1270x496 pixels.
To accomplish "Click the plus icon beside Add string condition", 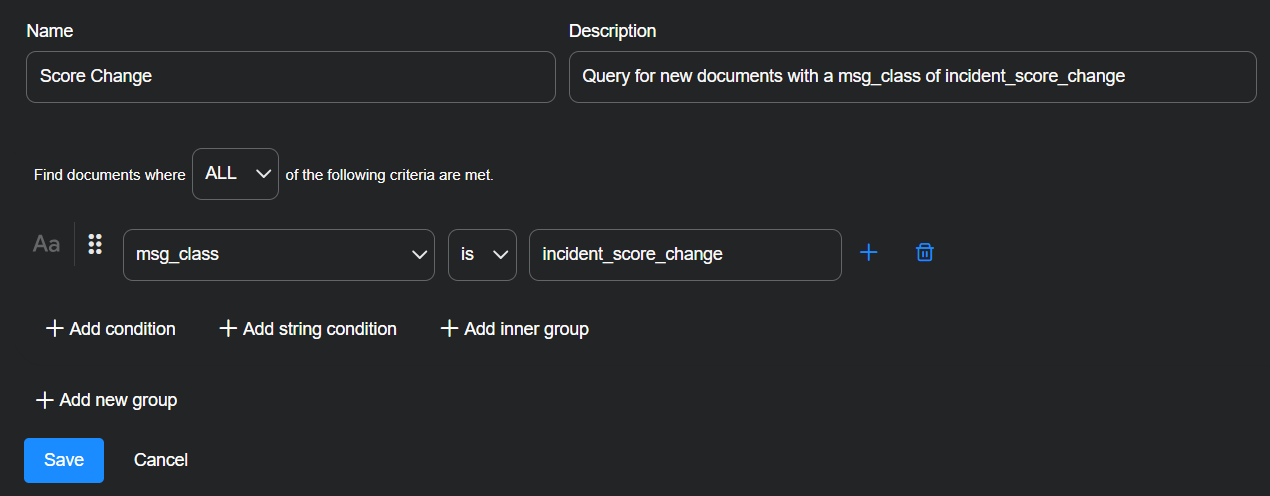I will 228,329.
